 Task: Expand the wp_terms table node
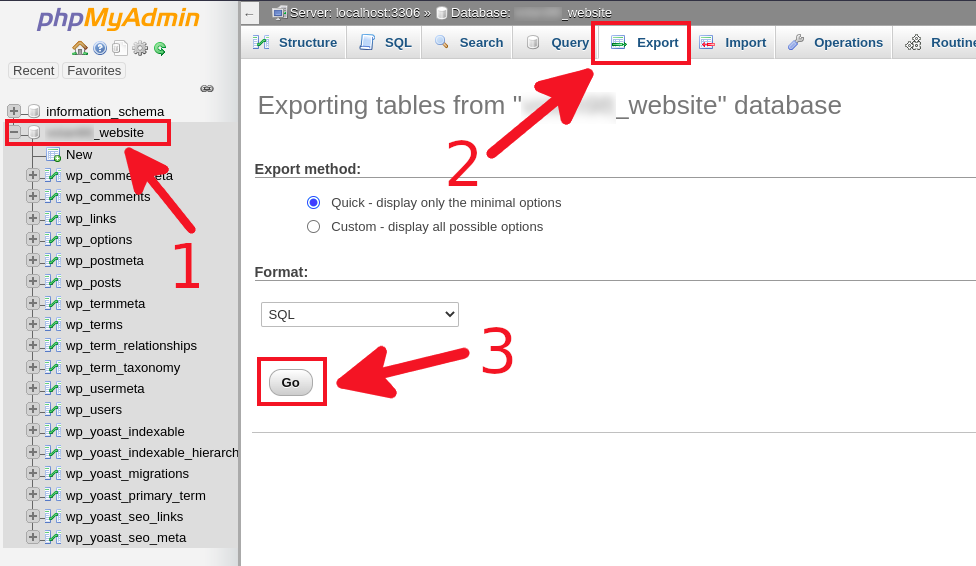[33, 324]
